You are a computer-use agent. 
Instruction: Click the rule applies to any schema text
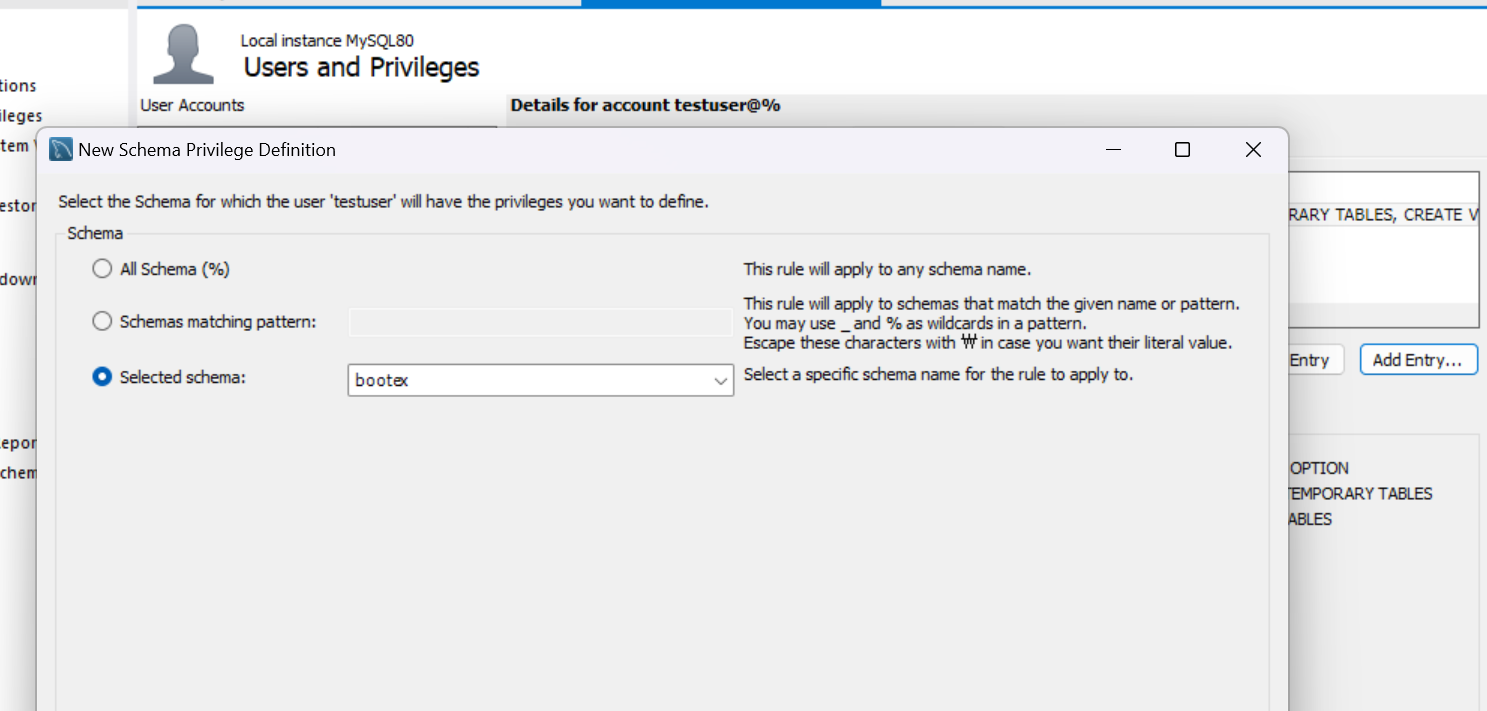pyautogui.click(x=887, y=270)
